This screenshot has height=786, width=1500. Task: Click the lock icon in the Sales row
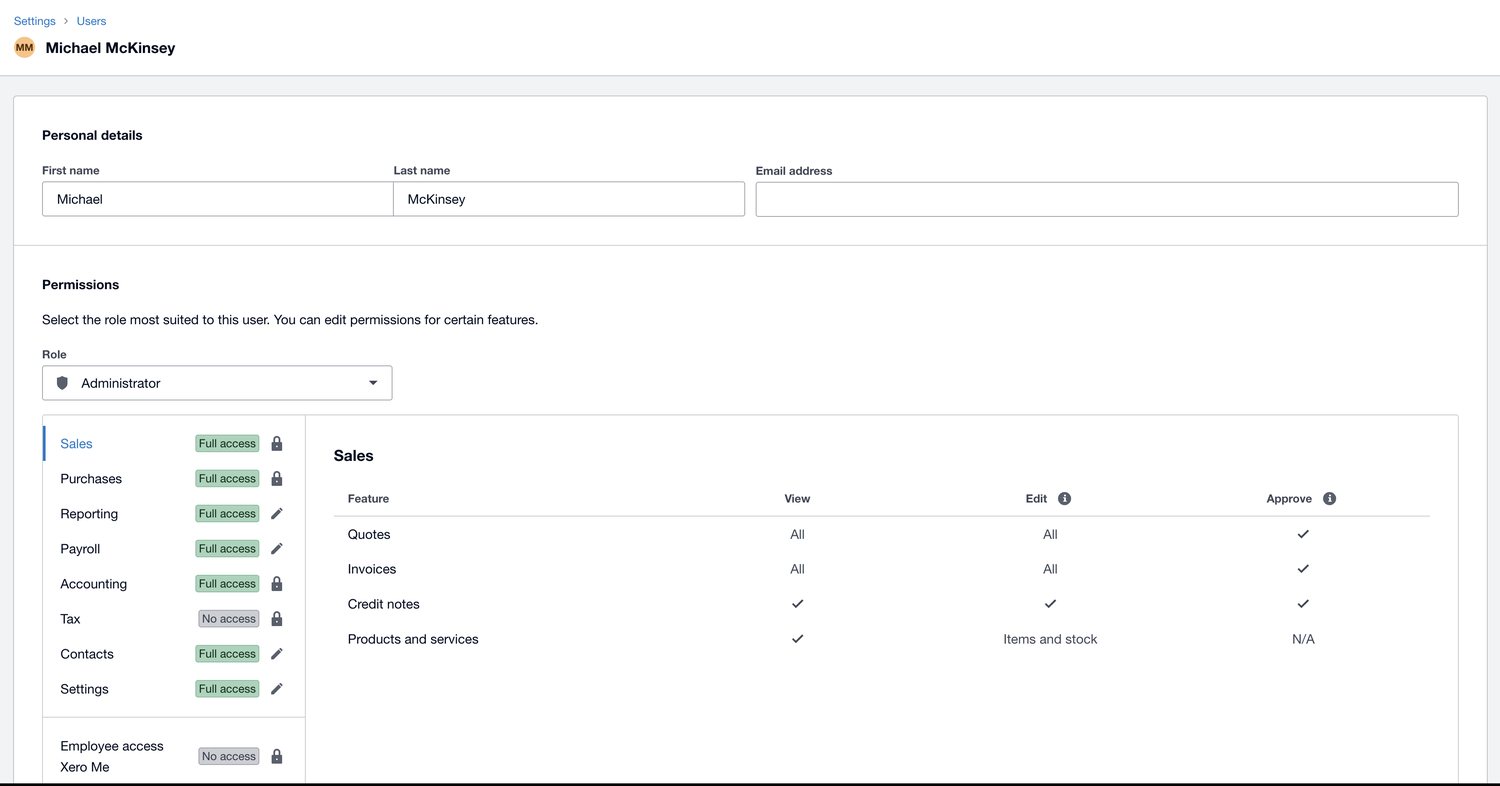pyautogui.click(x=277, y=443)
